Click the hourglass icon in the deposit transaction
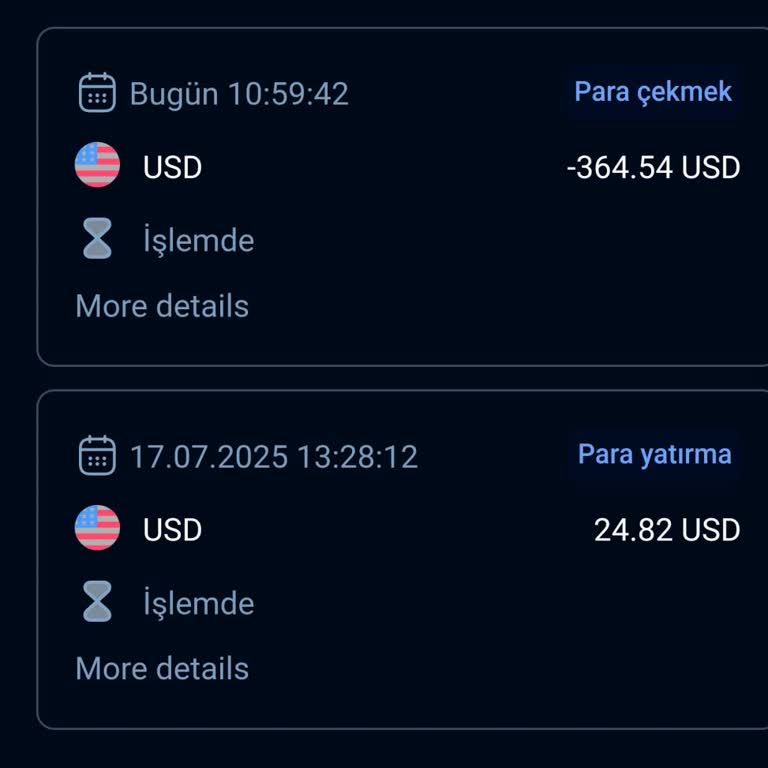768x768 pixels. point(97,603)
